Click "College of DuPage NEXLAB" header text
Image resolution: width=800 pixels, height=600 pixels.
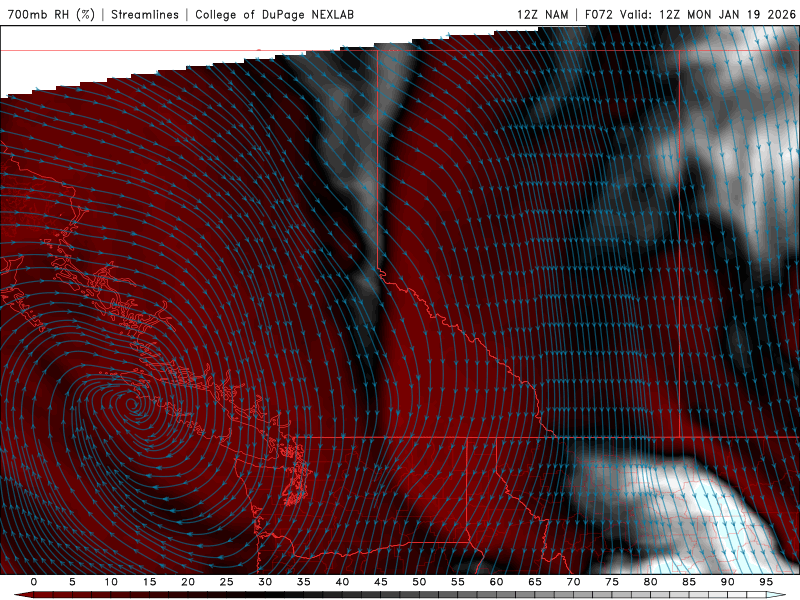click(x=274, y=14)
